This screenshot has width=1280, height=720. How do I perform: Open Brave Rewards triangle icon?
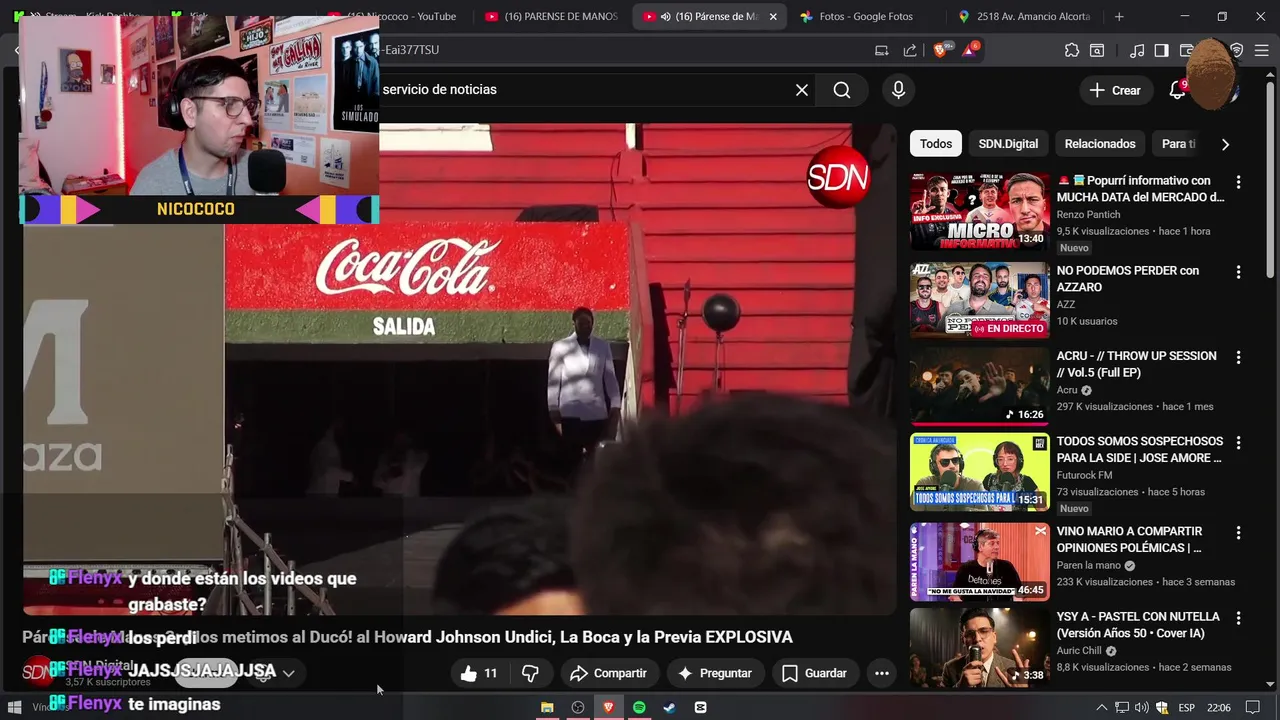970,50
